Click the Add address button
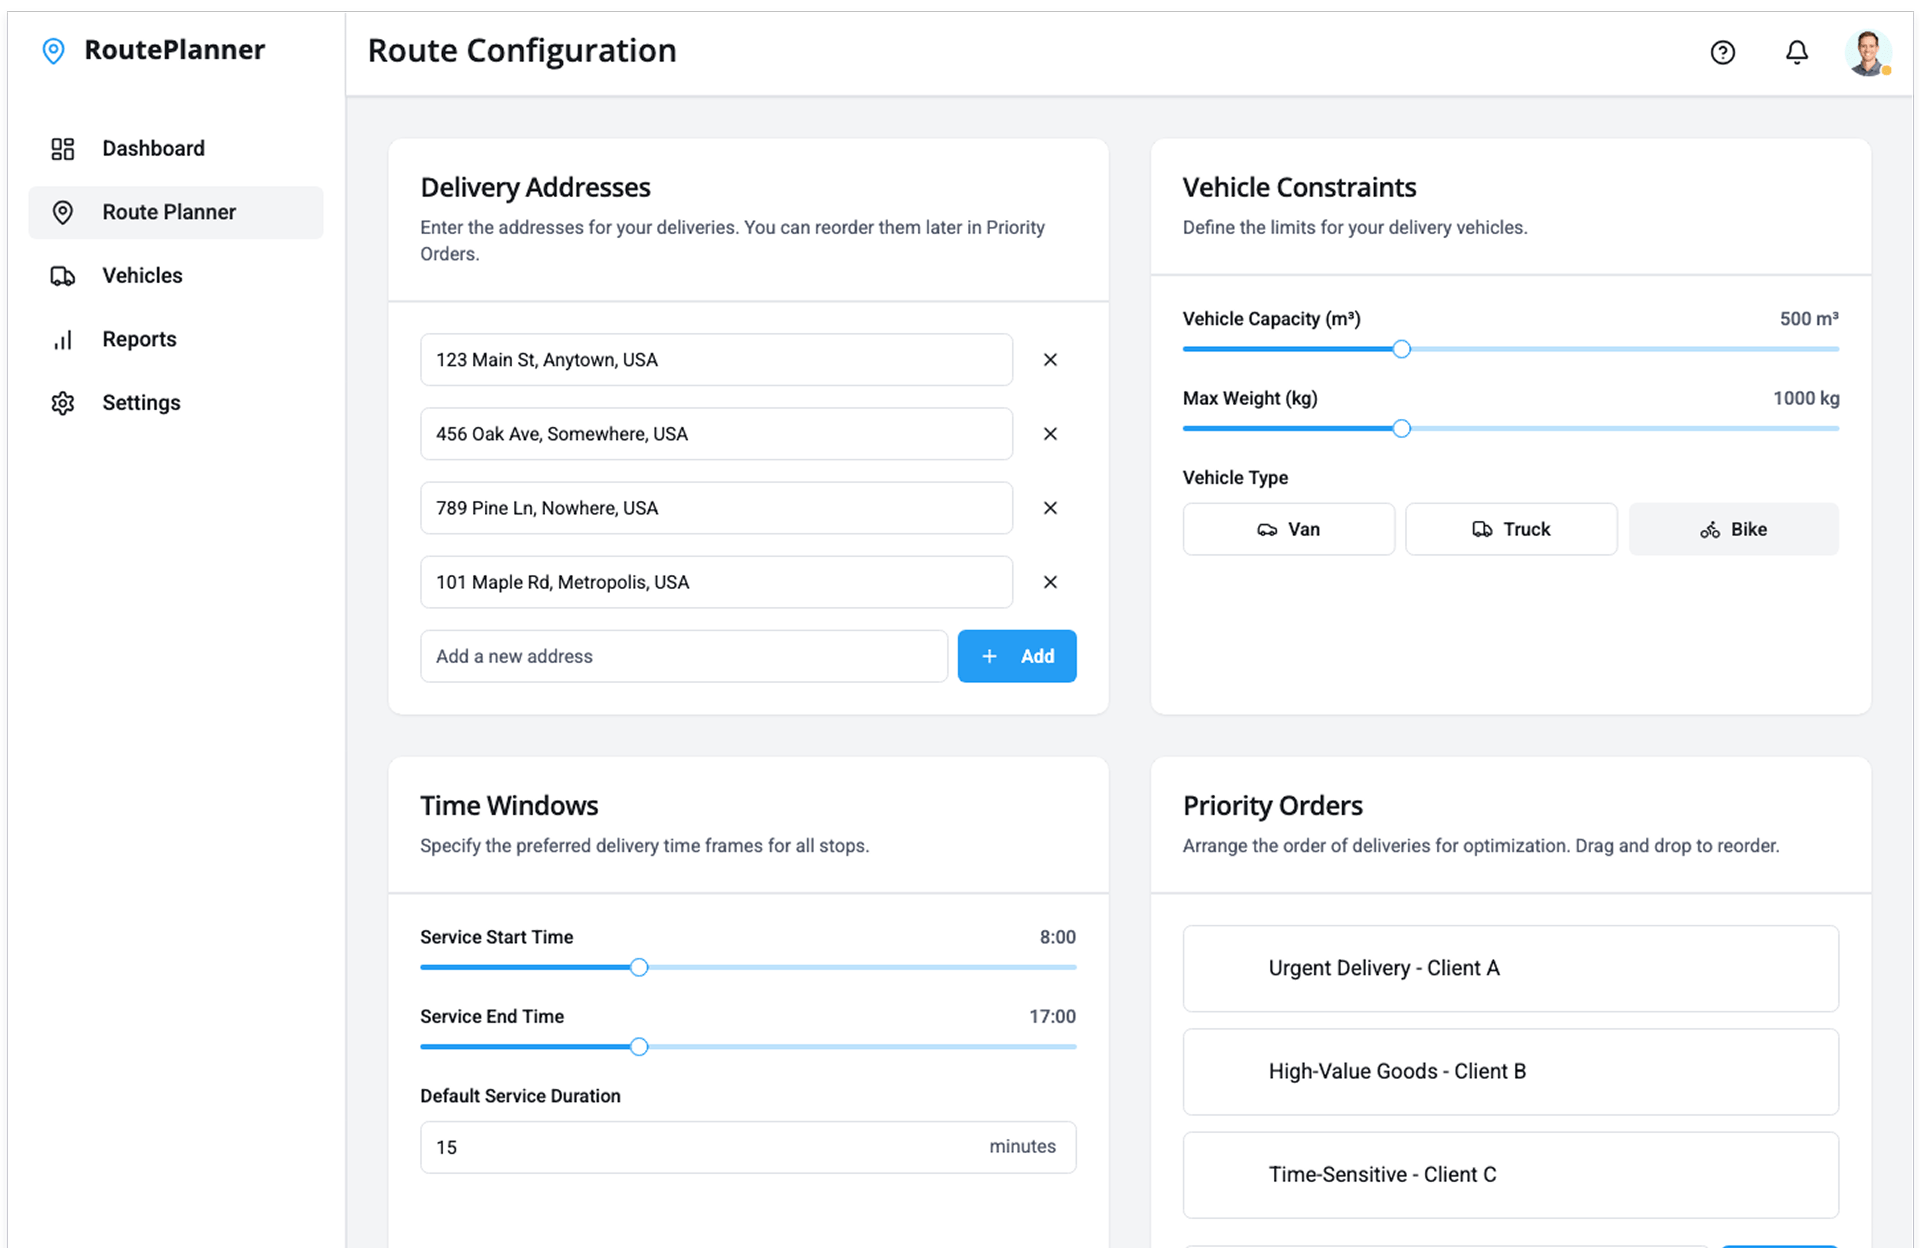The height and width of the screenshot is (1248, 1920). 1016,656
